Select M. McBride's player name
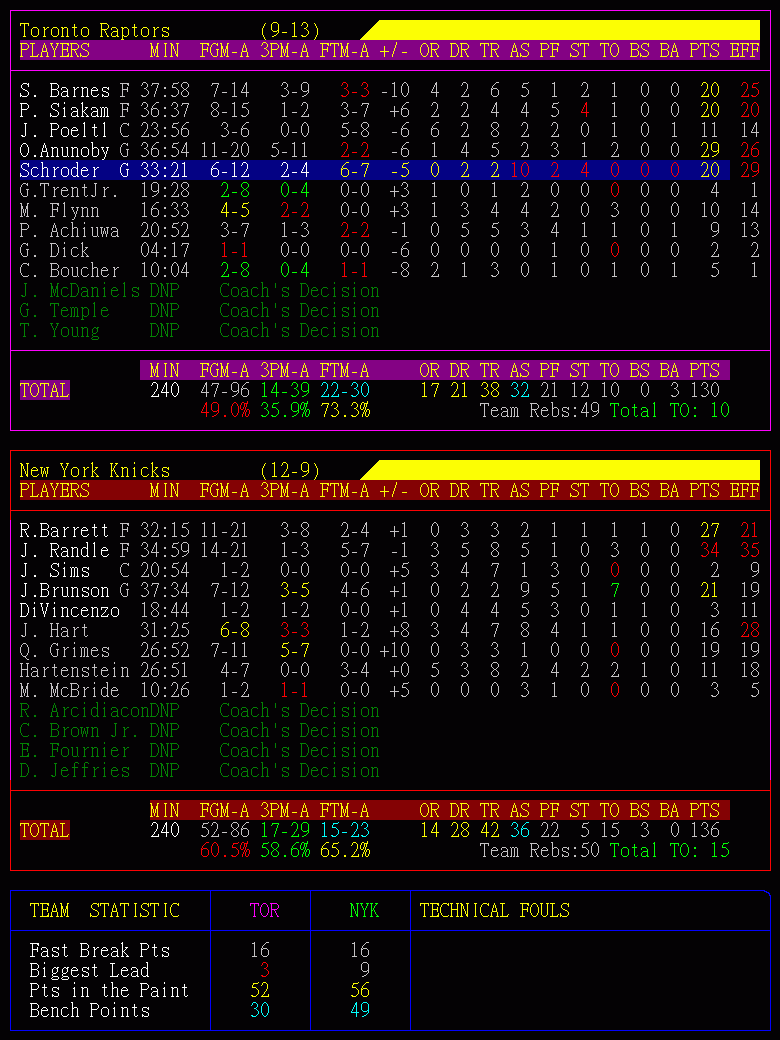The width and height of the screenshot is (780, 1040). (x=70, y=690)
